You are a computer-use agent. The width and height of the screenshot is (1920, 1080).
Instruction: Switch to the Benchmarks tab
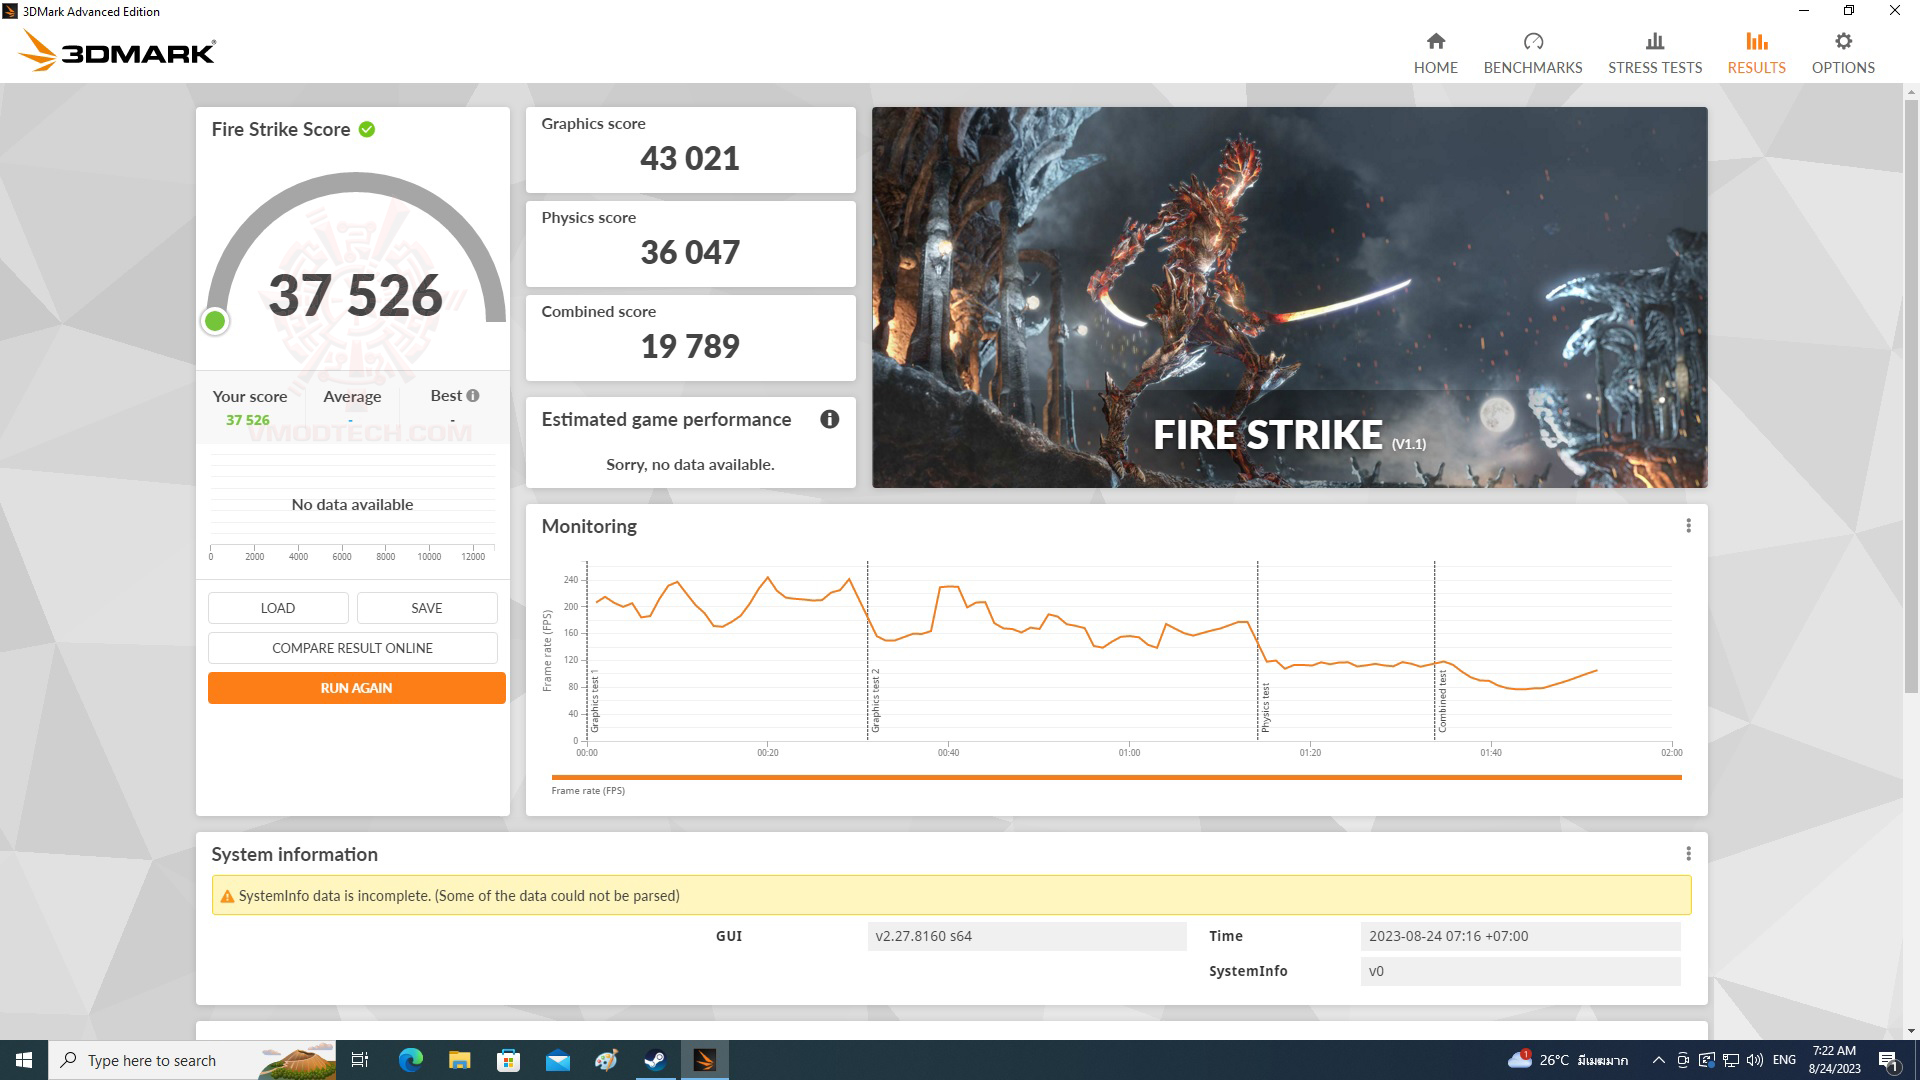1532,50
